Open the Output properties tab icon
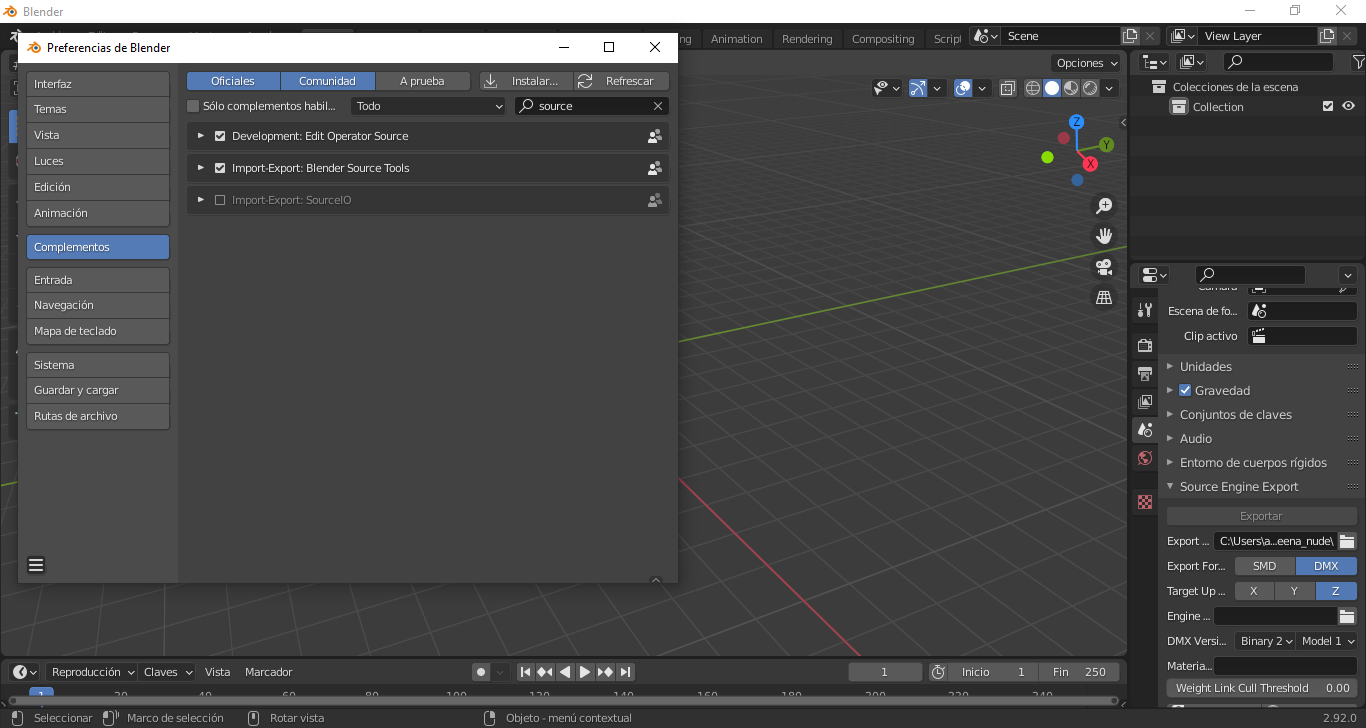 (1145, 373)
